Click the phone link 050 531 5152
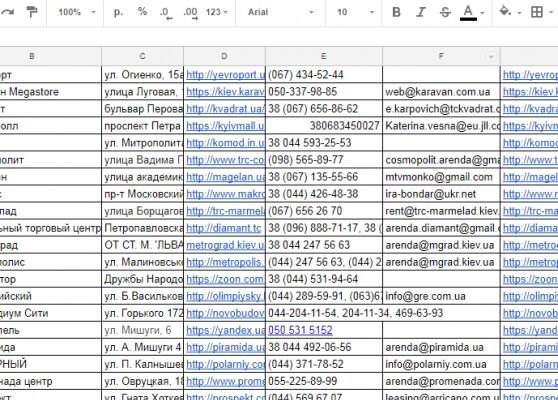The width and height of the screenshot is (558, 400). click(300, 330)
